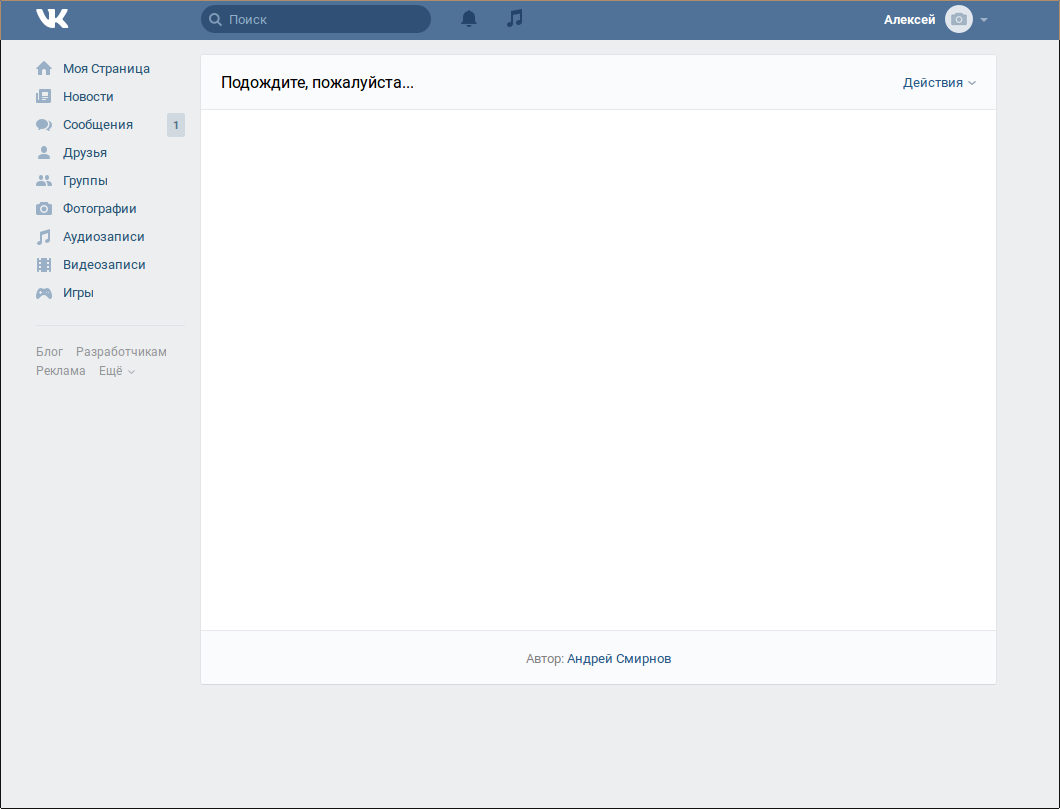The height and width of the screenshot is (809, 1060).
Task: Go to Моя Страница
Action: (x=106, y=68)
